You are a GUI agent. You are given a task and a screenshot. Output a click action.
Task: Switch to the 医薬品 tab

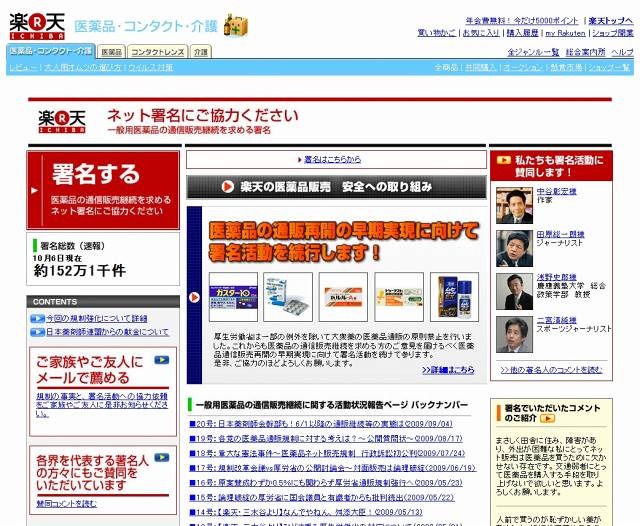coord(111,52)
